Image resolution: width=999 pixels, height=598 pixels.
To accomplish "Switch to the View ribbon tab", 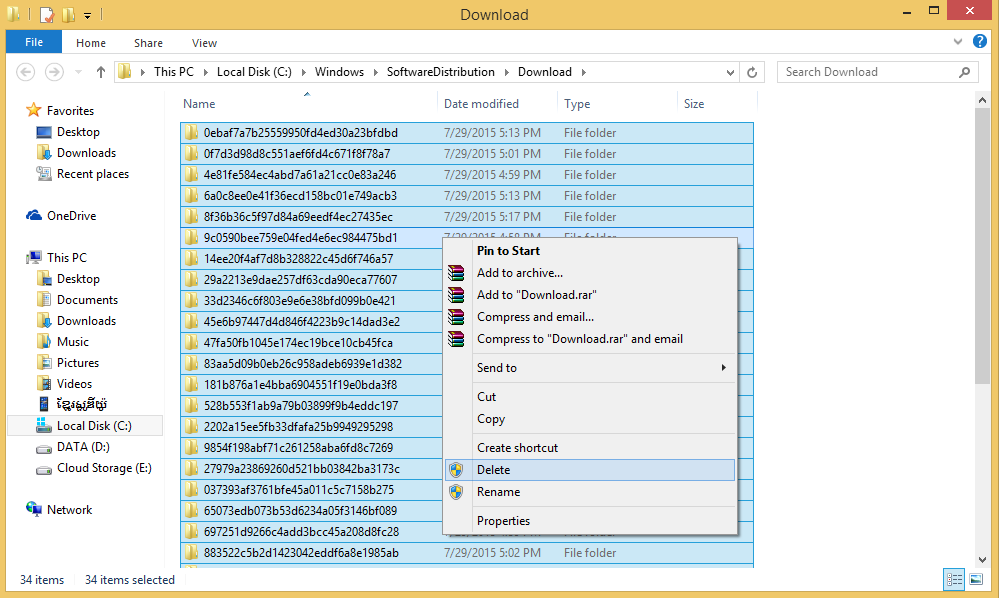I will (205, 43).
